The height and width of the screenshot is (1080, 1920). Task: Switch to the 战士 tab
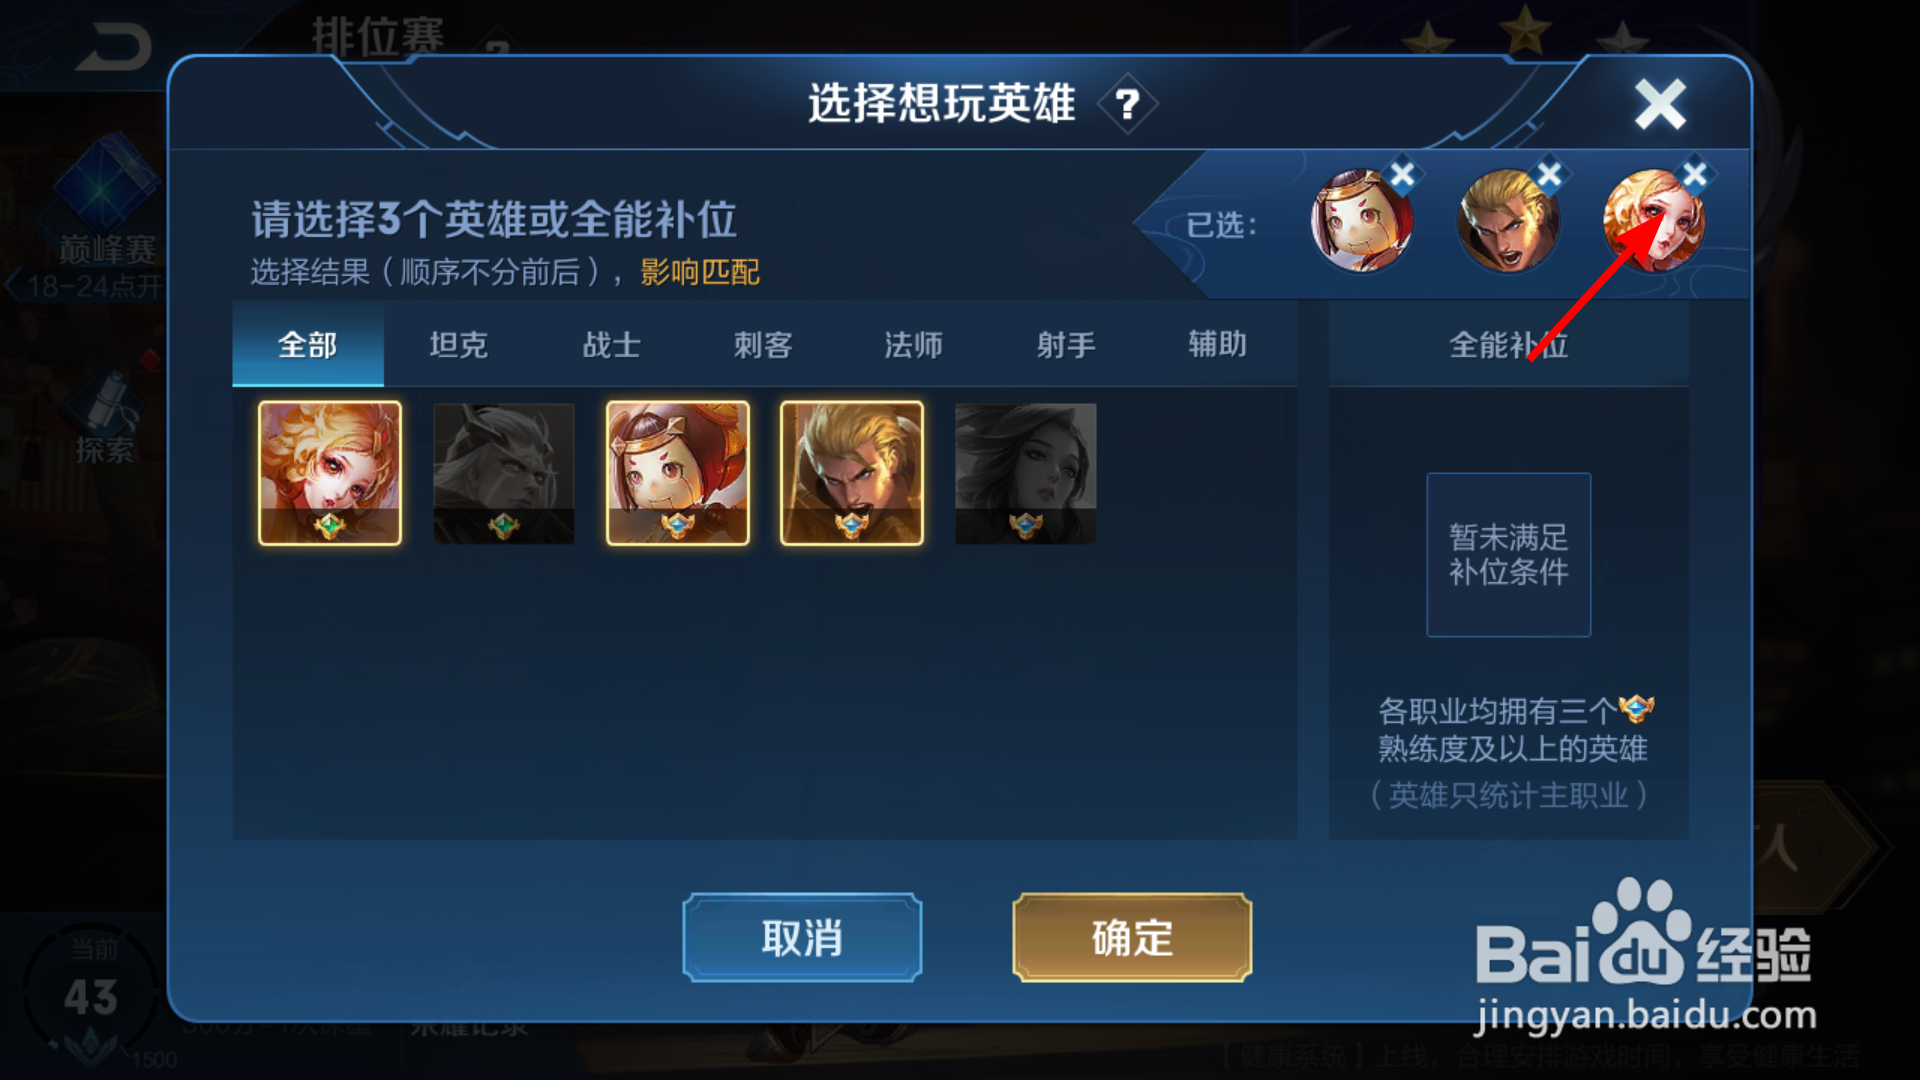tap(611, 345)
